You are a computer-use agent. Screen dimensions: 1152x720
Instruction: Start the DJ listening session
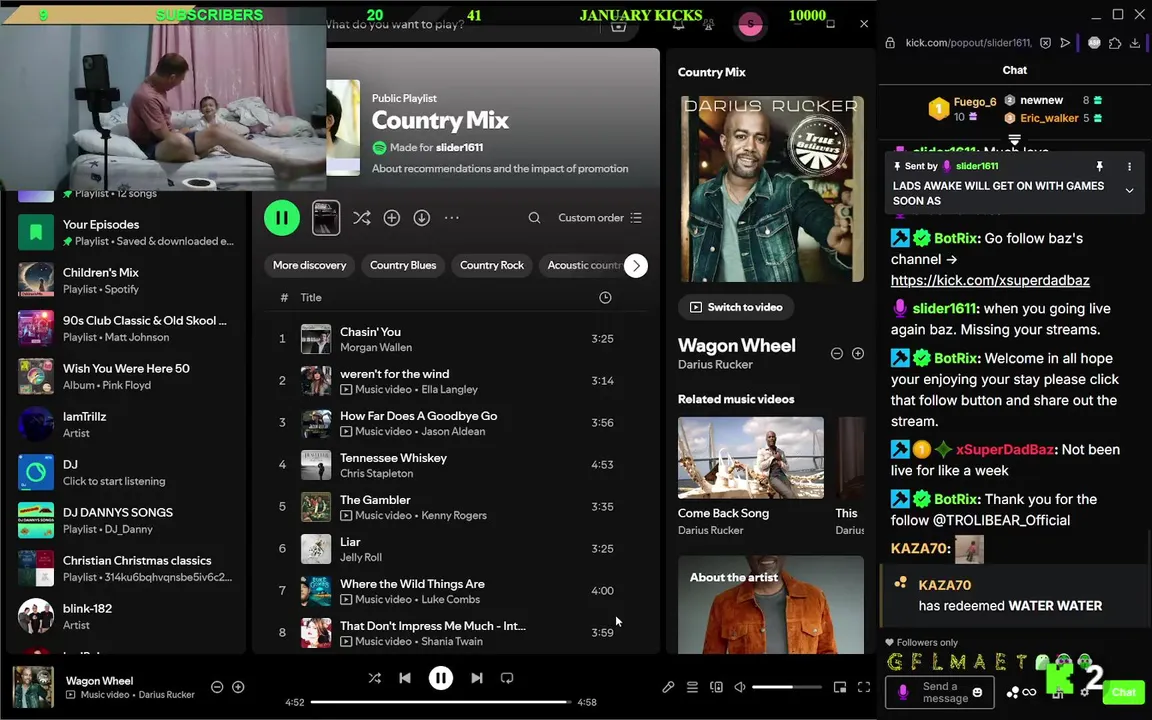point(126,472)
